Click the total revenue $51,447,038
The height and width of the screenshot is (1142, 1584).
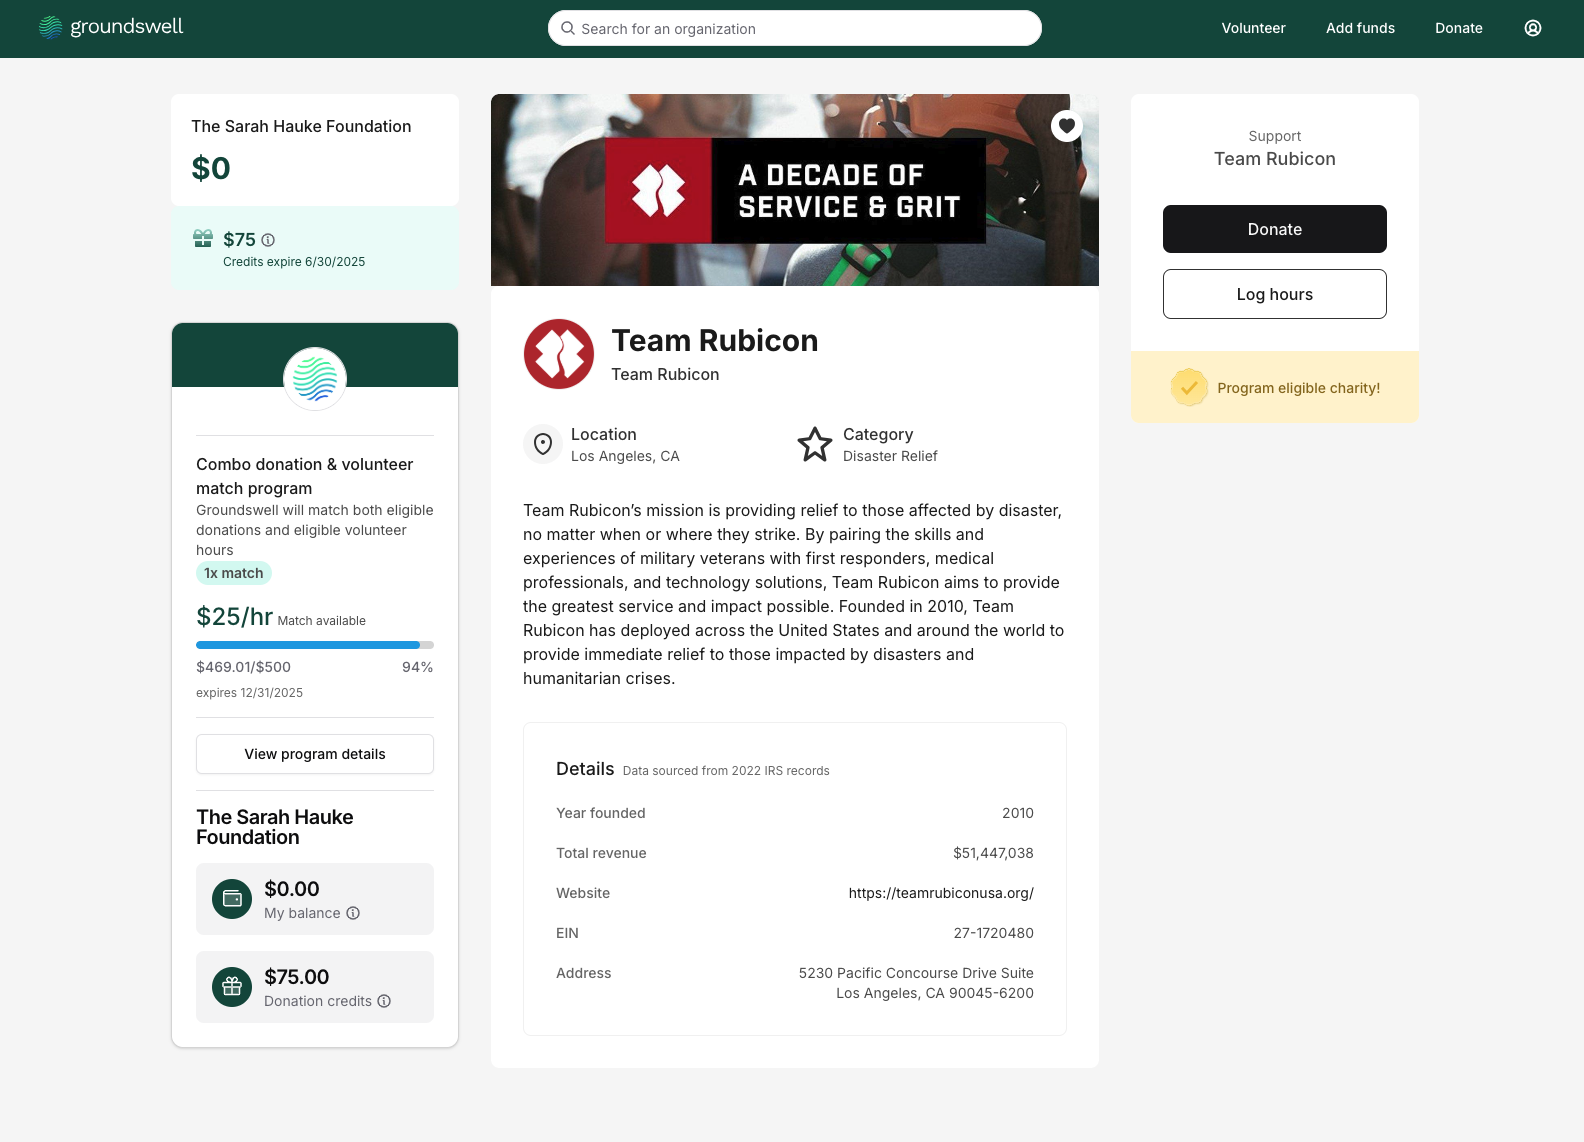(x=993, y=853)
